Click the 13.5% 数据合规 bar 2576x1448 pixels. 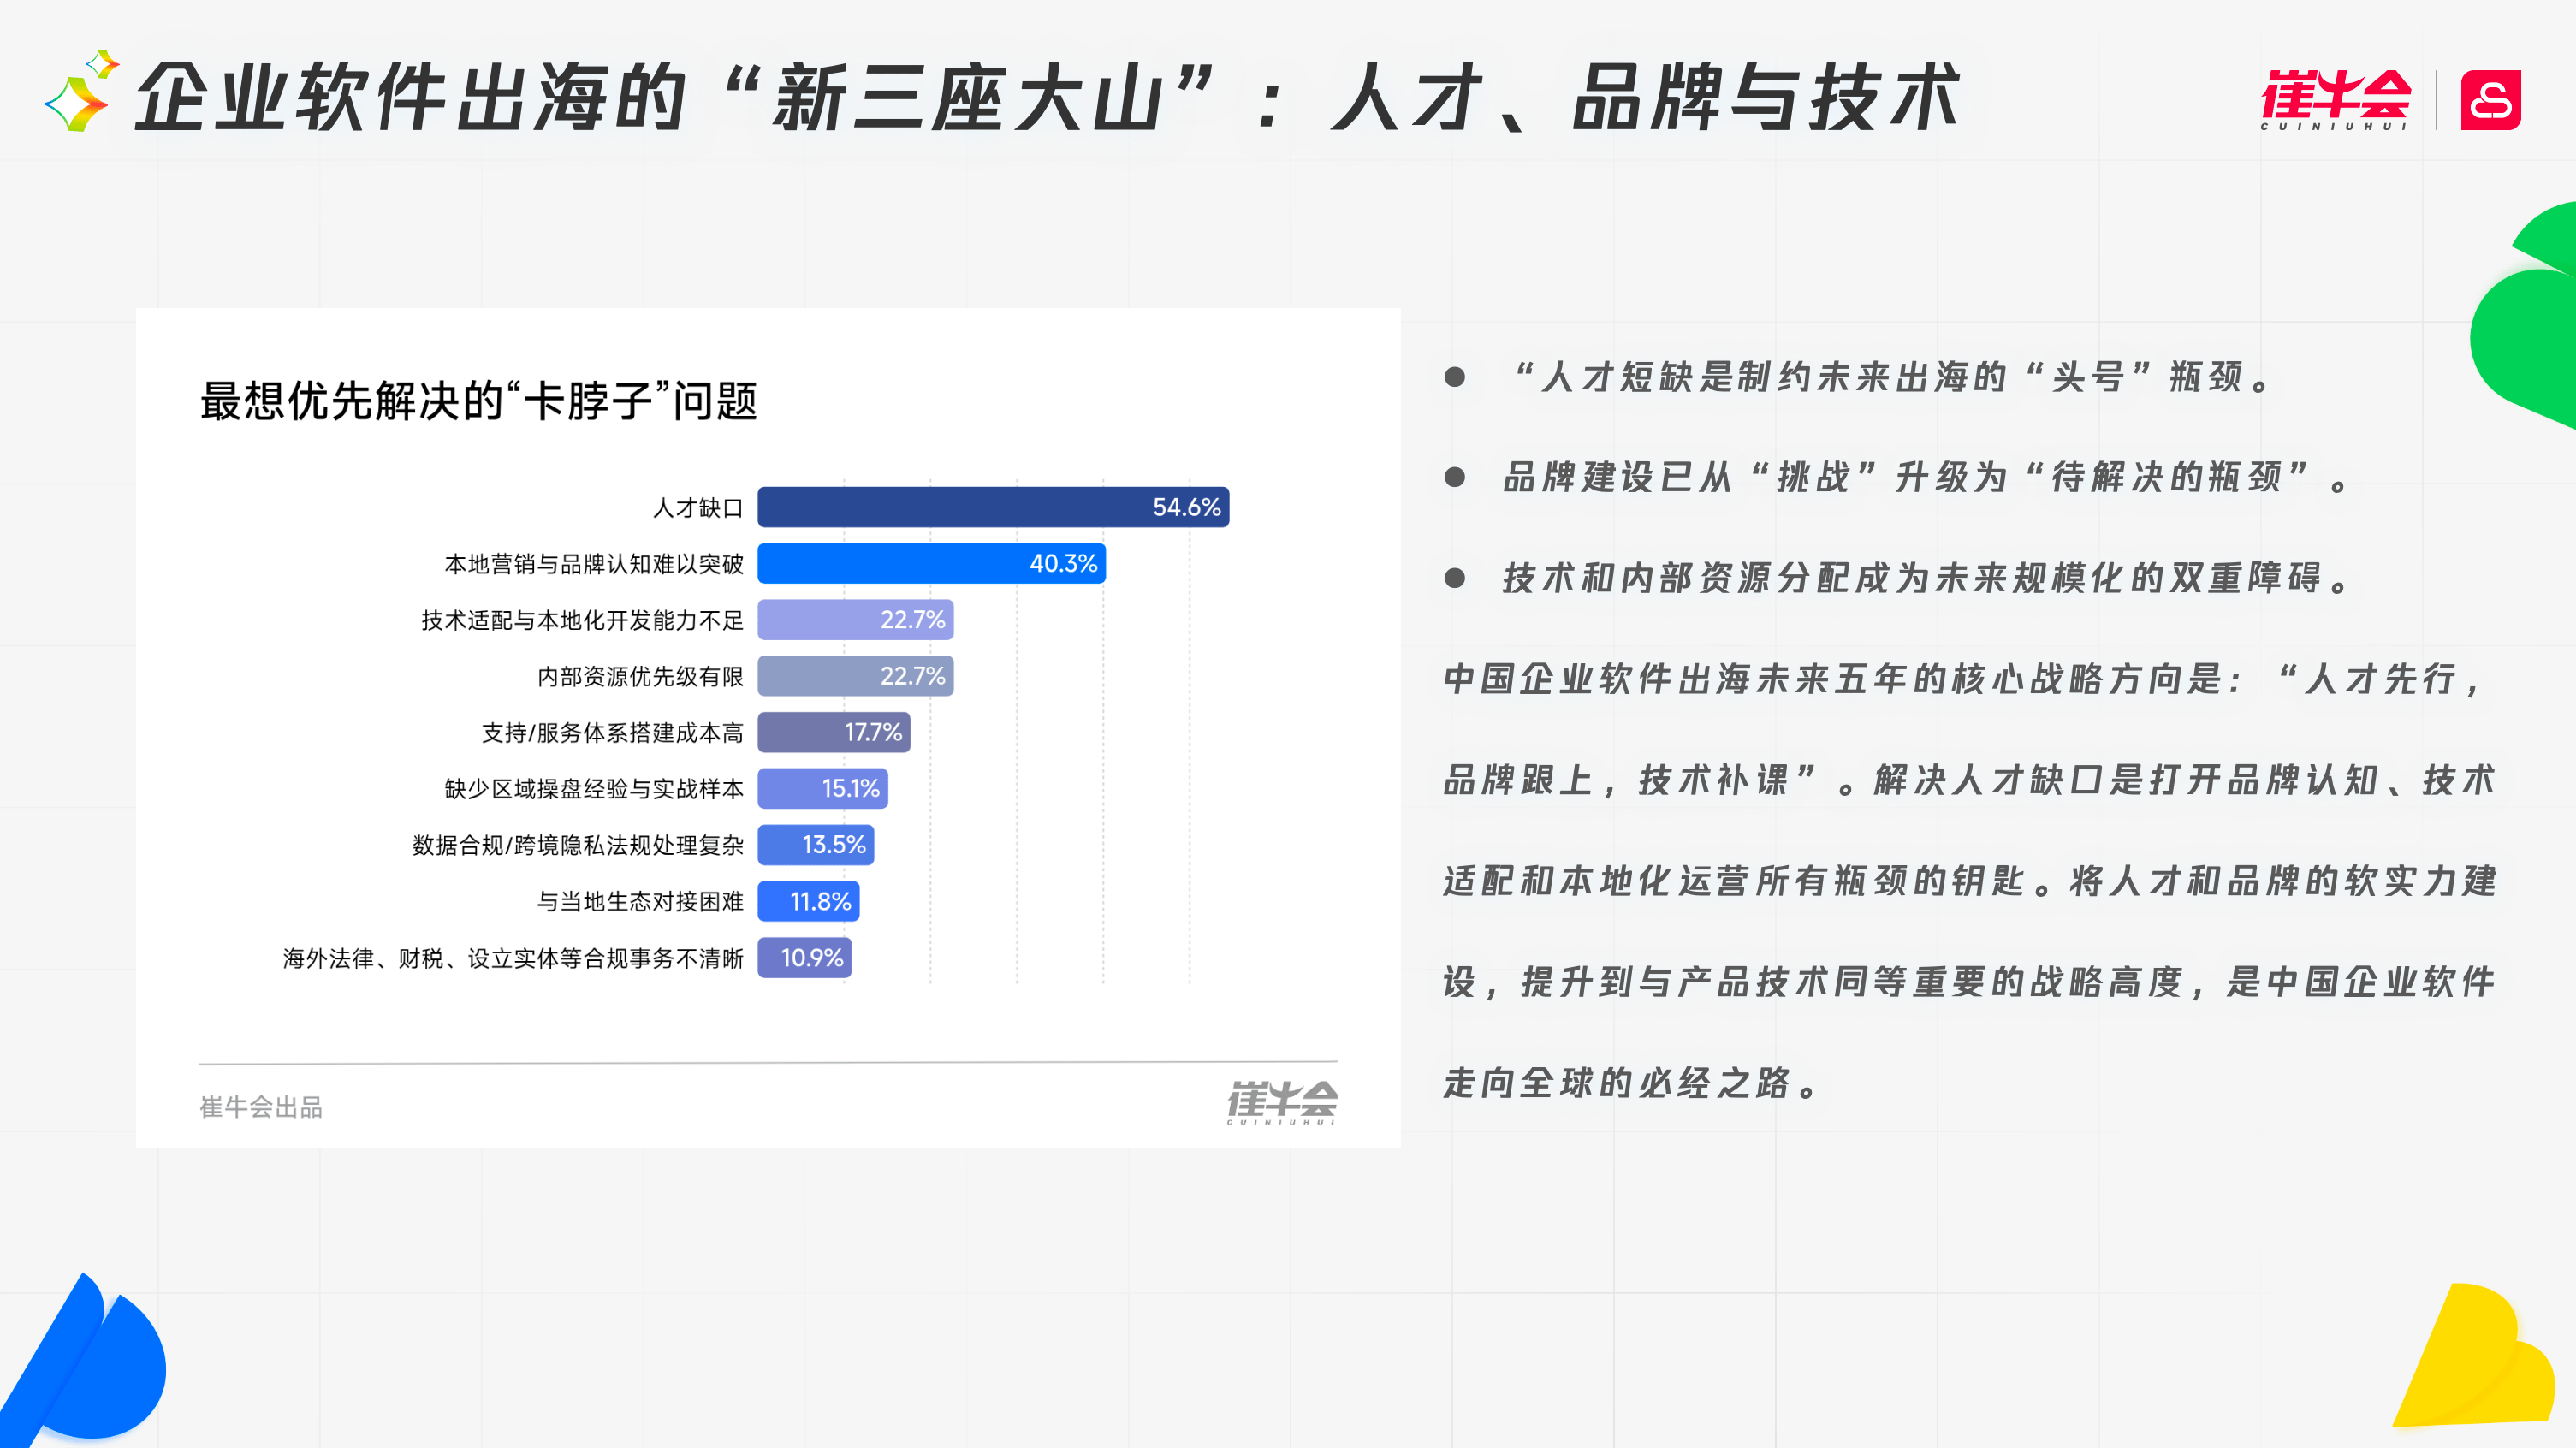815,845
